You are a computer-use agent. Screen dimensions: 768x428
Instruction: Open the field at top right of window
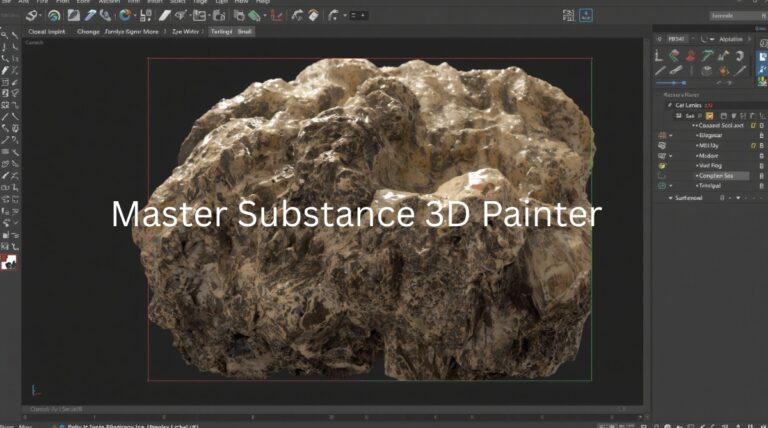point(738,16)
